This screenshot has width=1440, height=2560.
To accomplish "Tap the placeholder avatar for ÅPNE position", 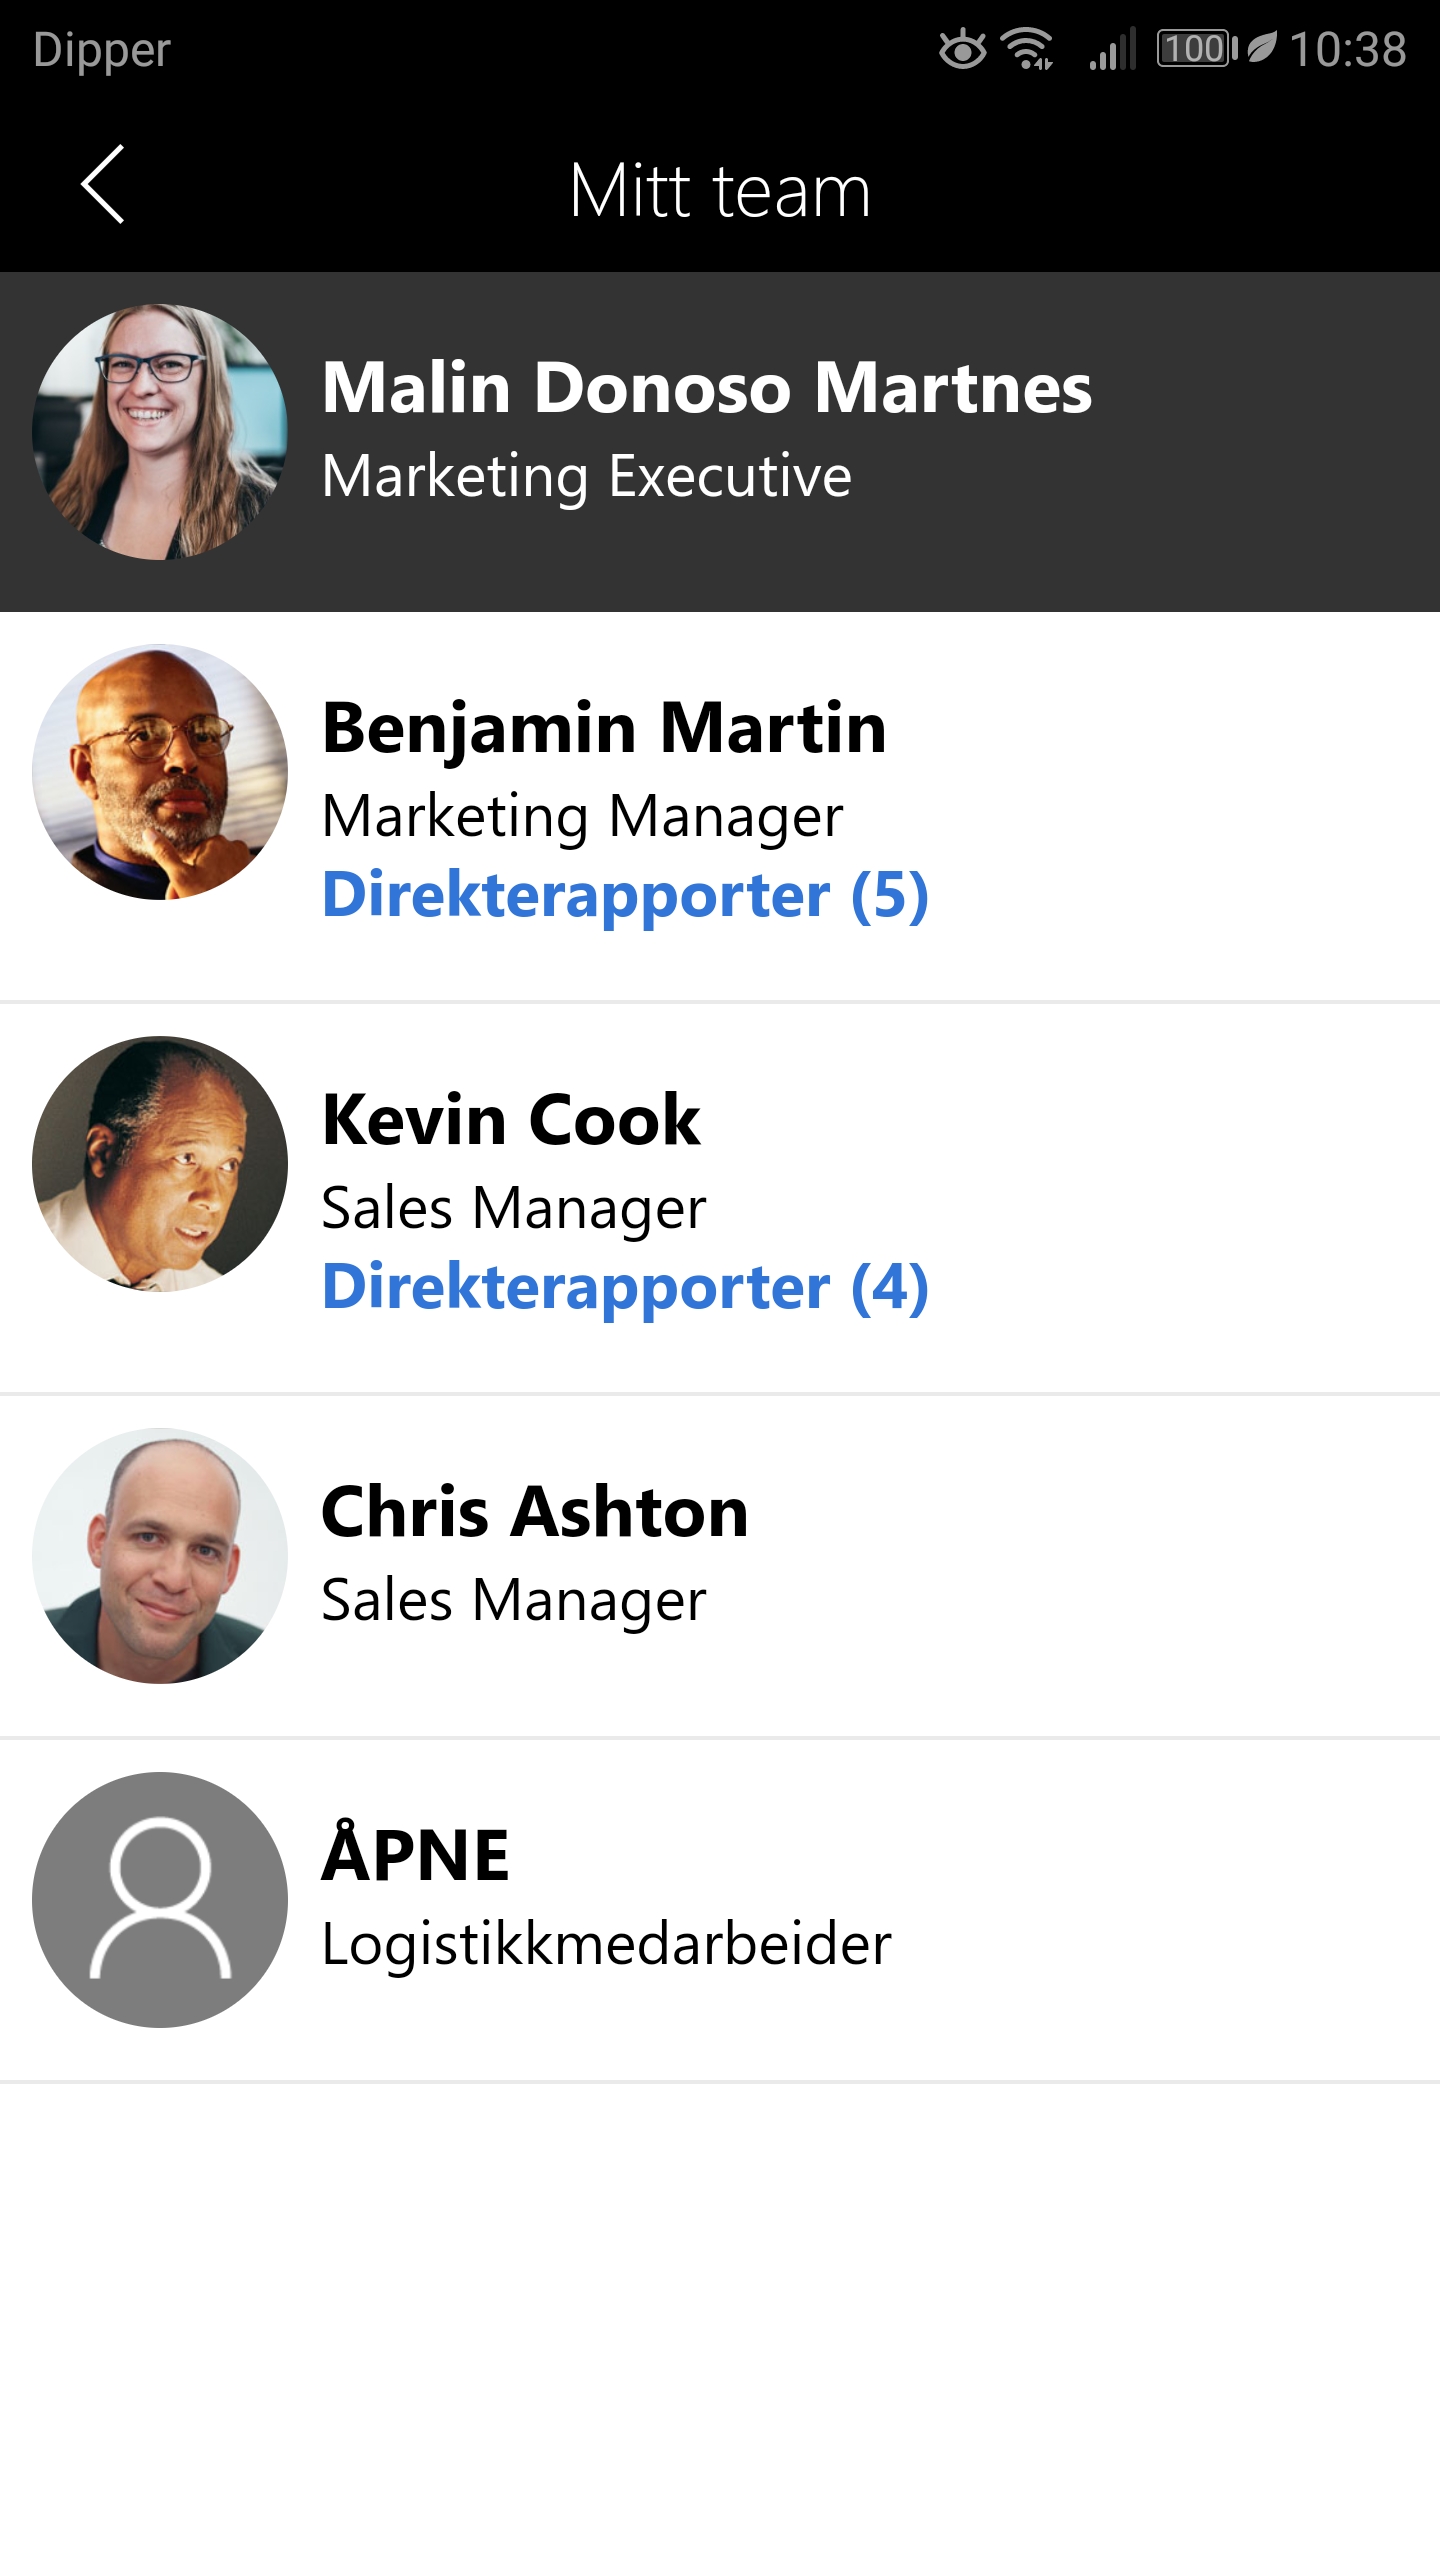I will click(160, 1900).
